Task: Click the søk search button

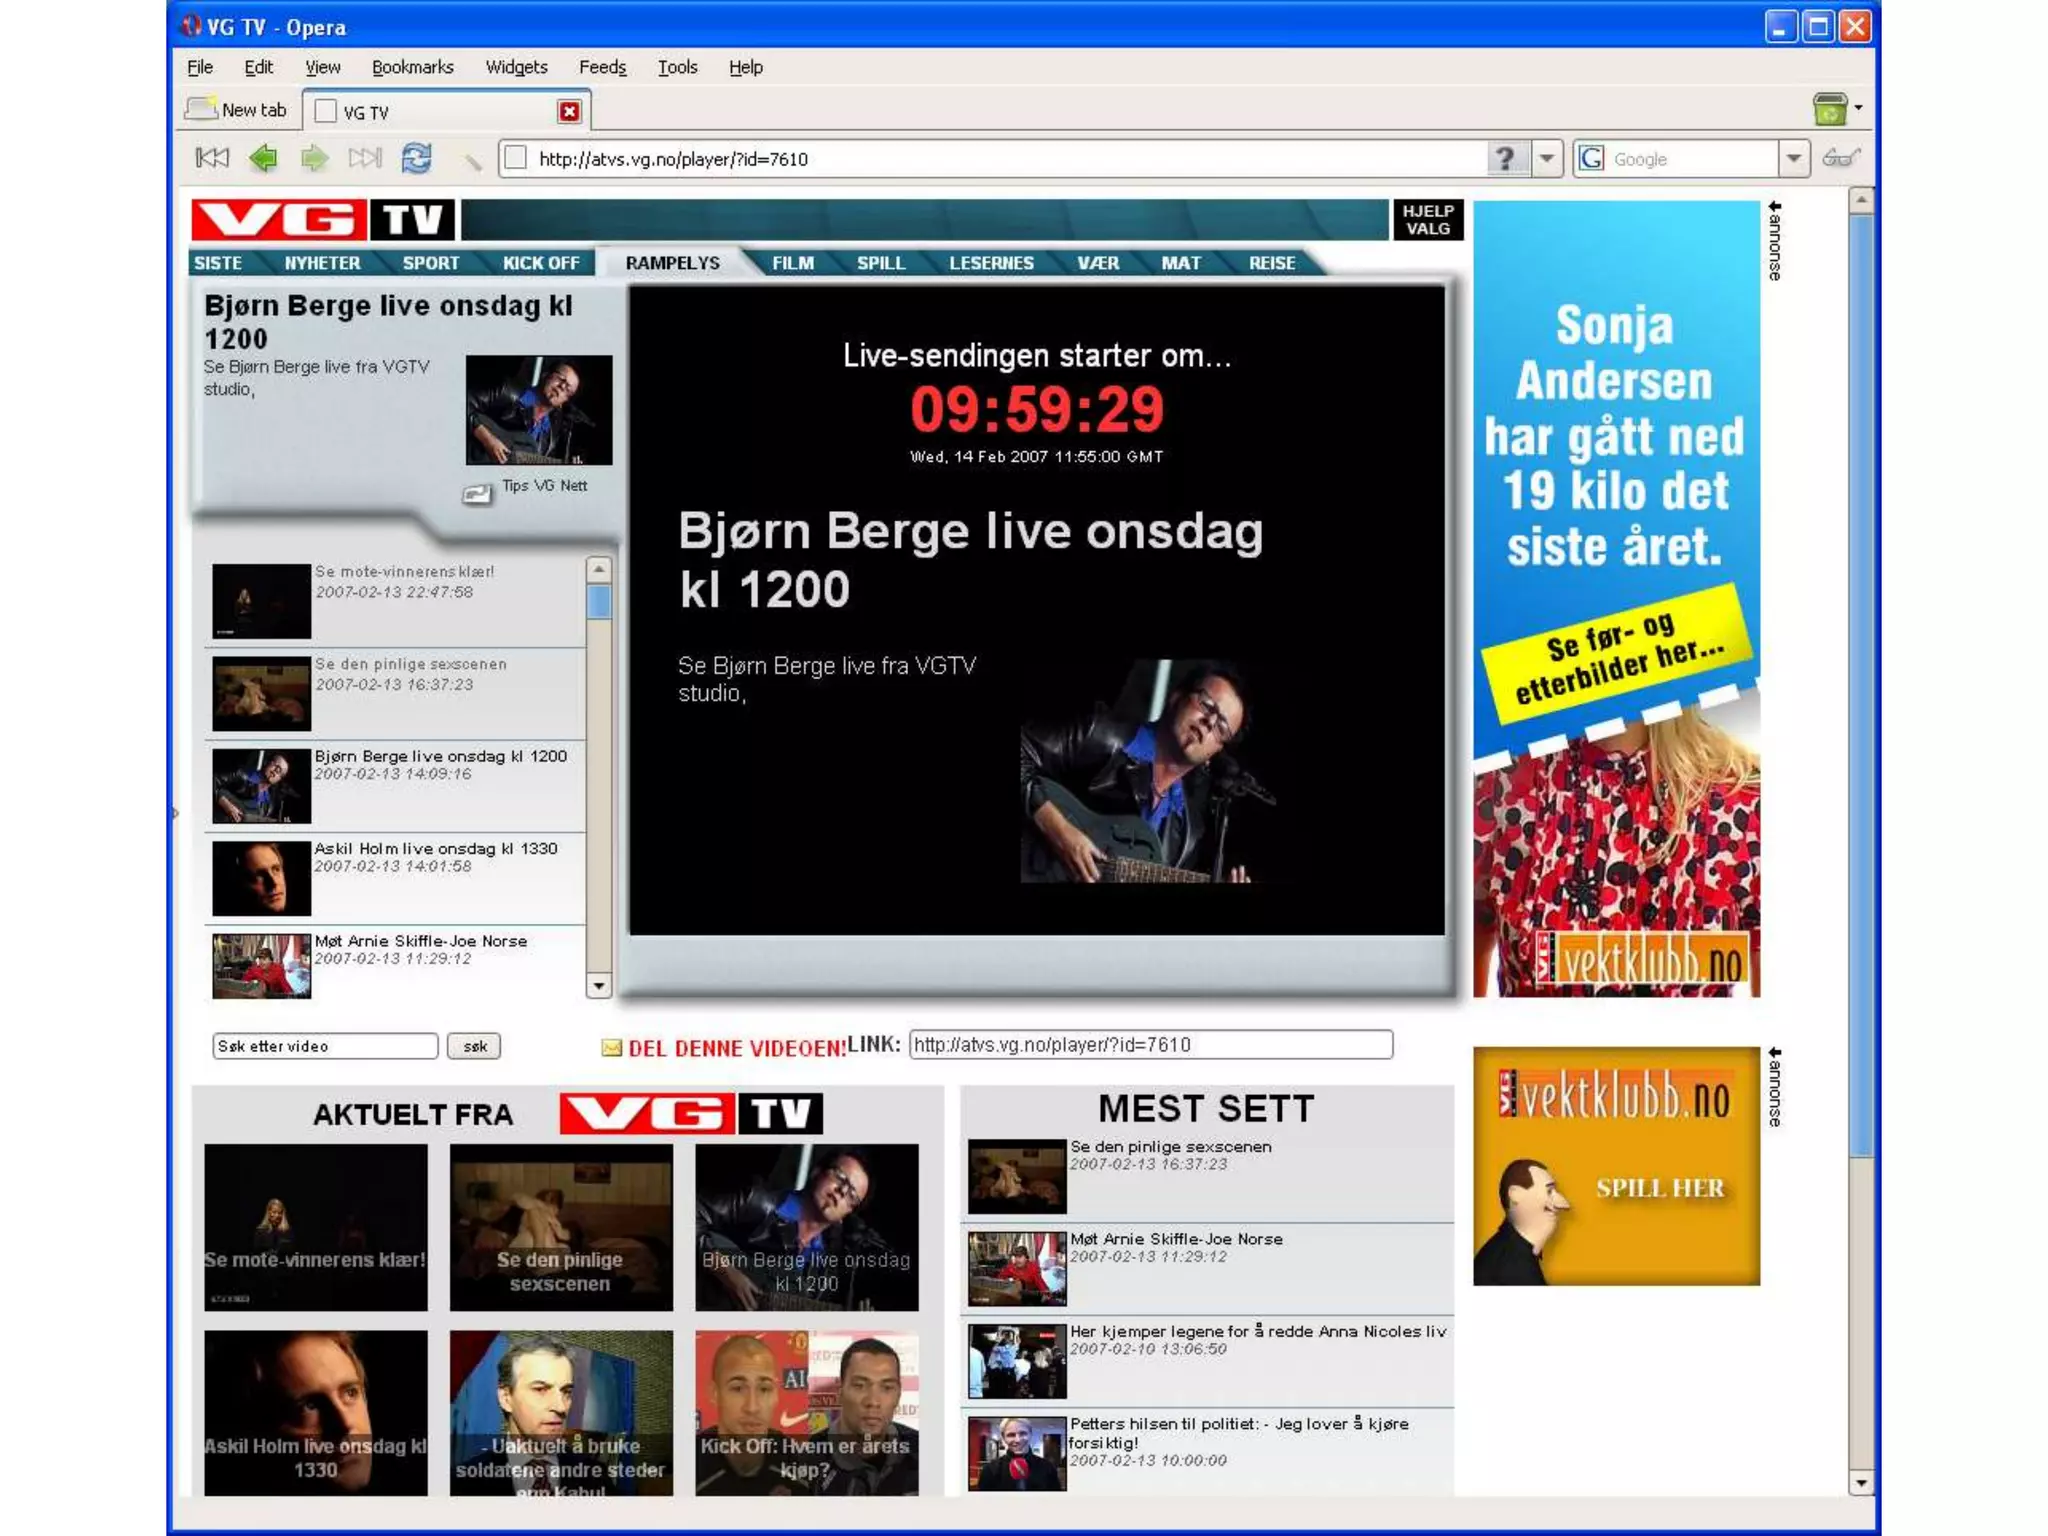Action: (474, 1046)
